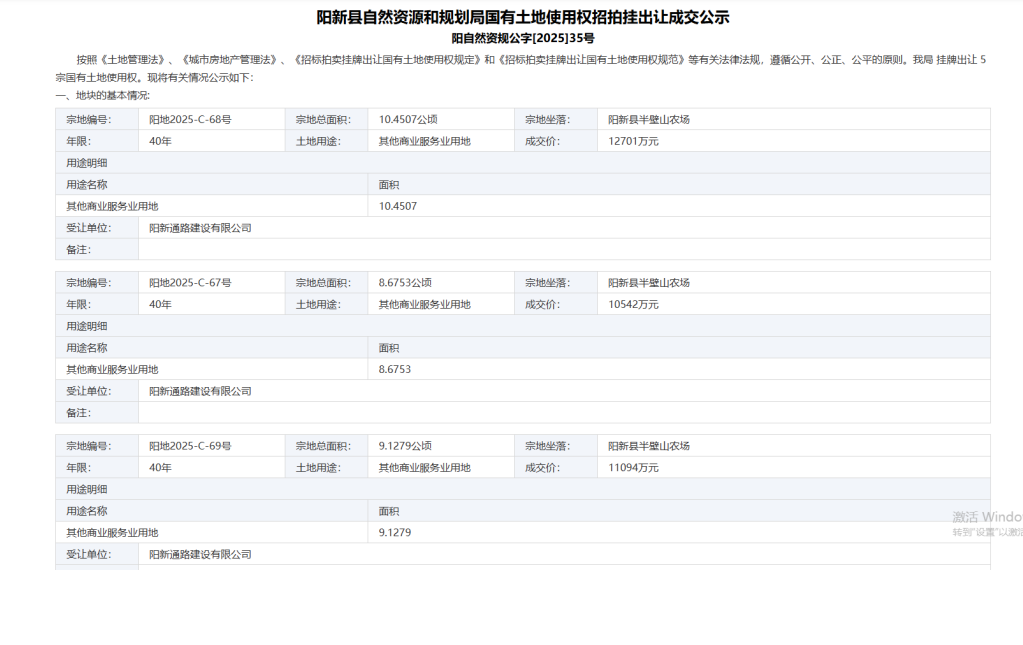Click total area value 9.1279公顷

[403, 446]
